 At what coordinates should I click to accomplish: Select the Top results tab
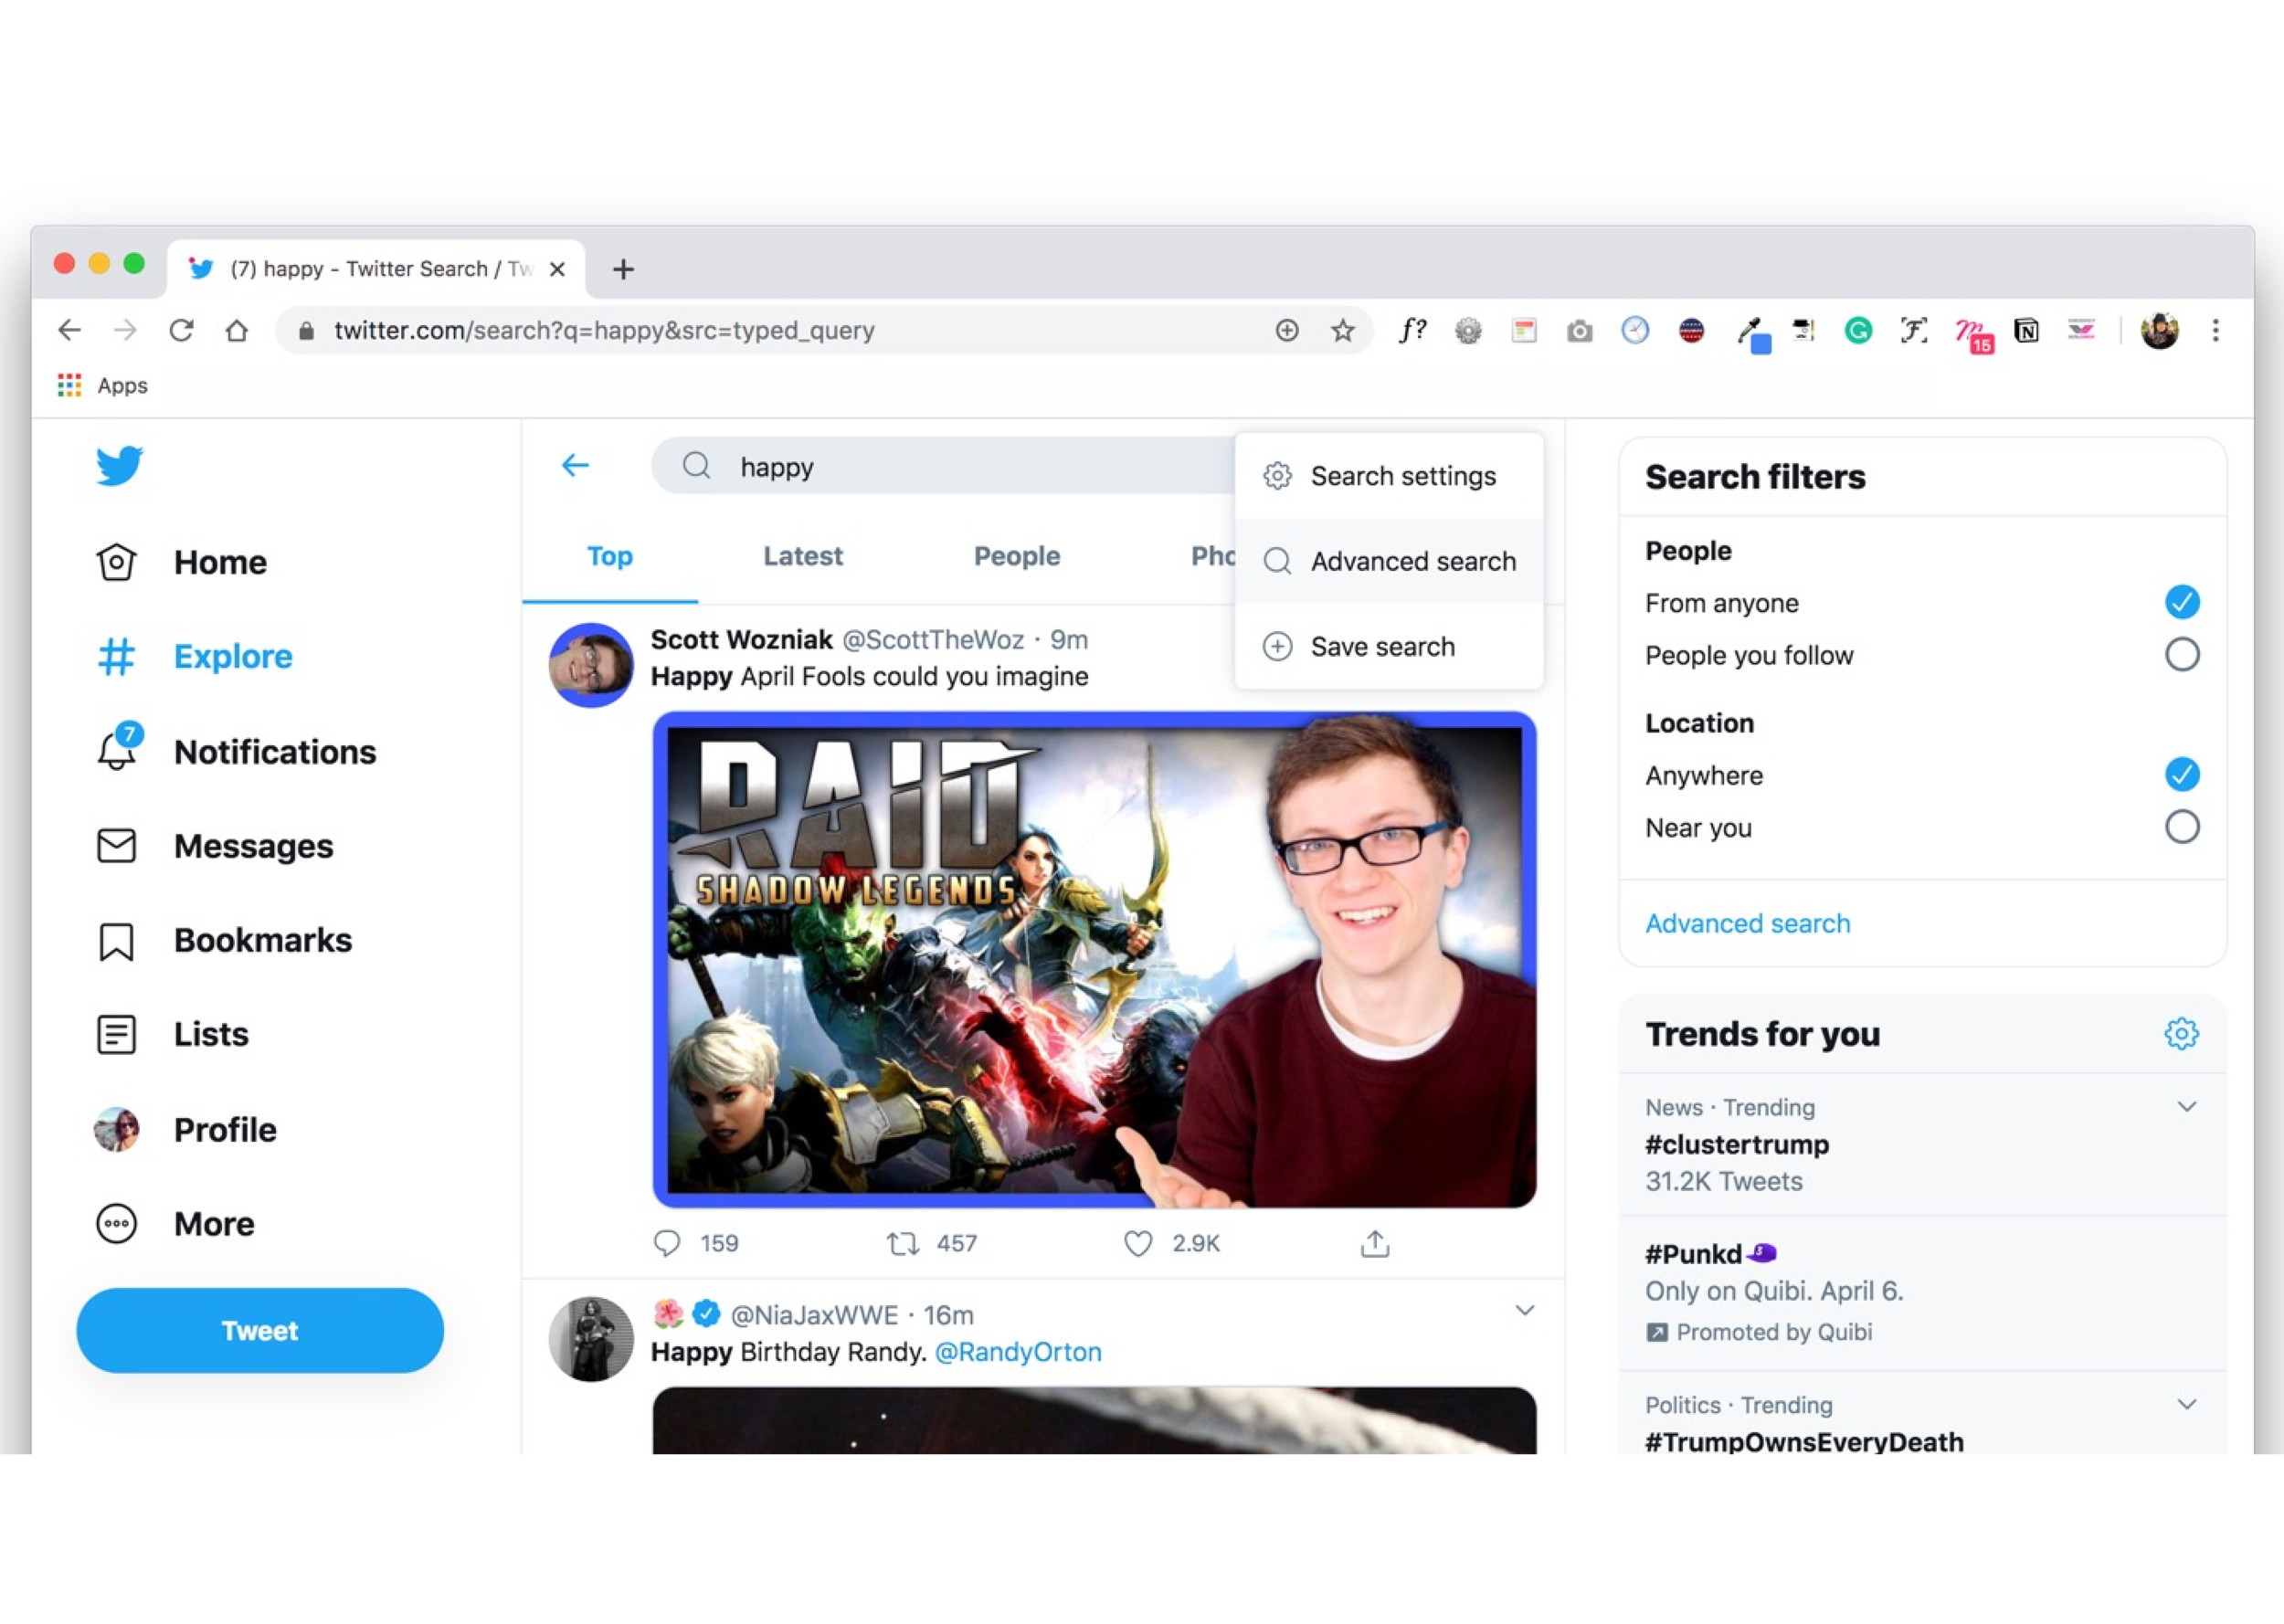[x=610, y=556]
